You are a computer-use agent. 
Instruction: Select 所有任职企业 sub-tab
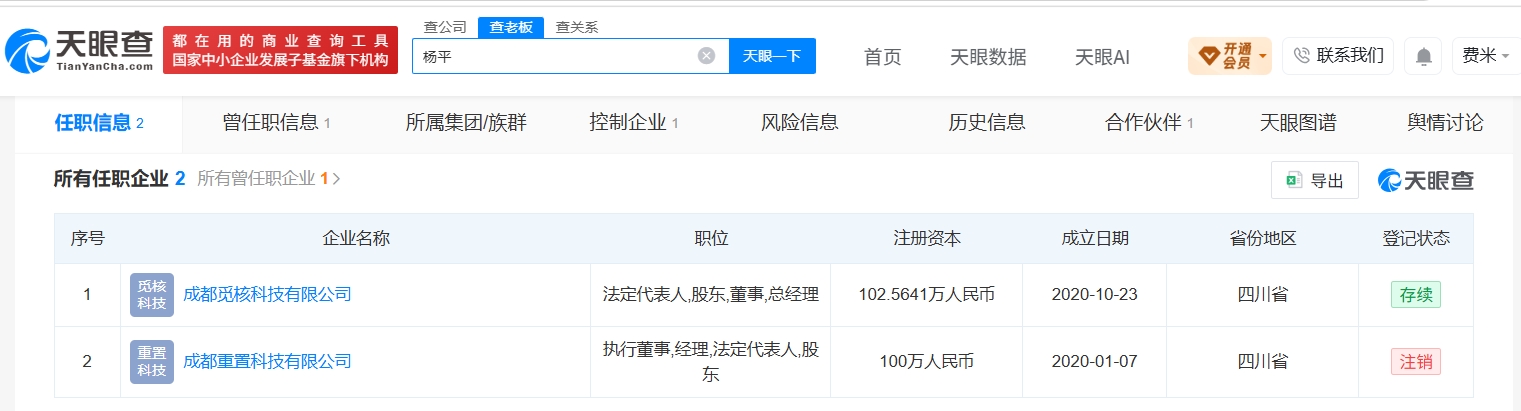(120, 179)
